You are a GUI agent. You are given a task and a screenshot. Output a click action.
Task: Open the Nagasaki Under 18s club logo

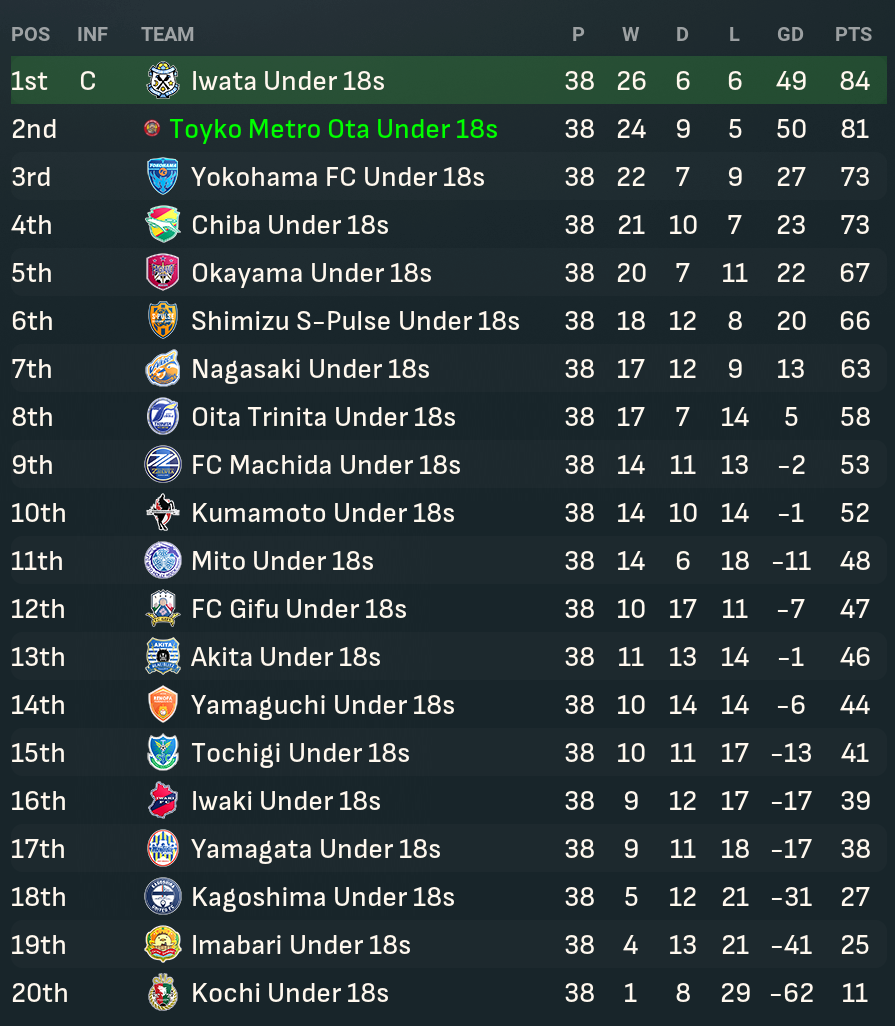[x=162, y=368]
